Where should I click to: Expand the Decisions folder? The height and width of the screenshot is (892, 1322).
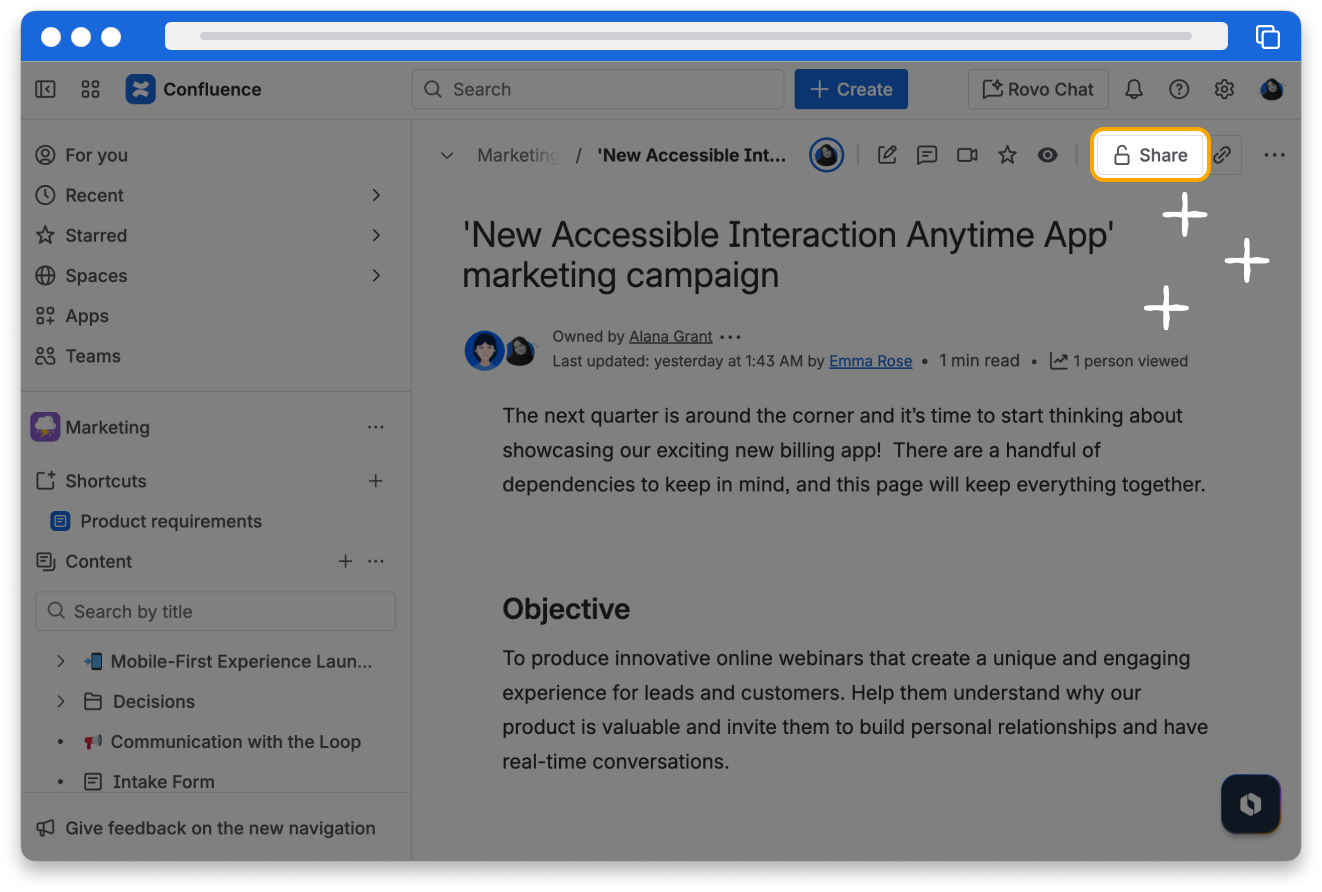tap(61, 701)
